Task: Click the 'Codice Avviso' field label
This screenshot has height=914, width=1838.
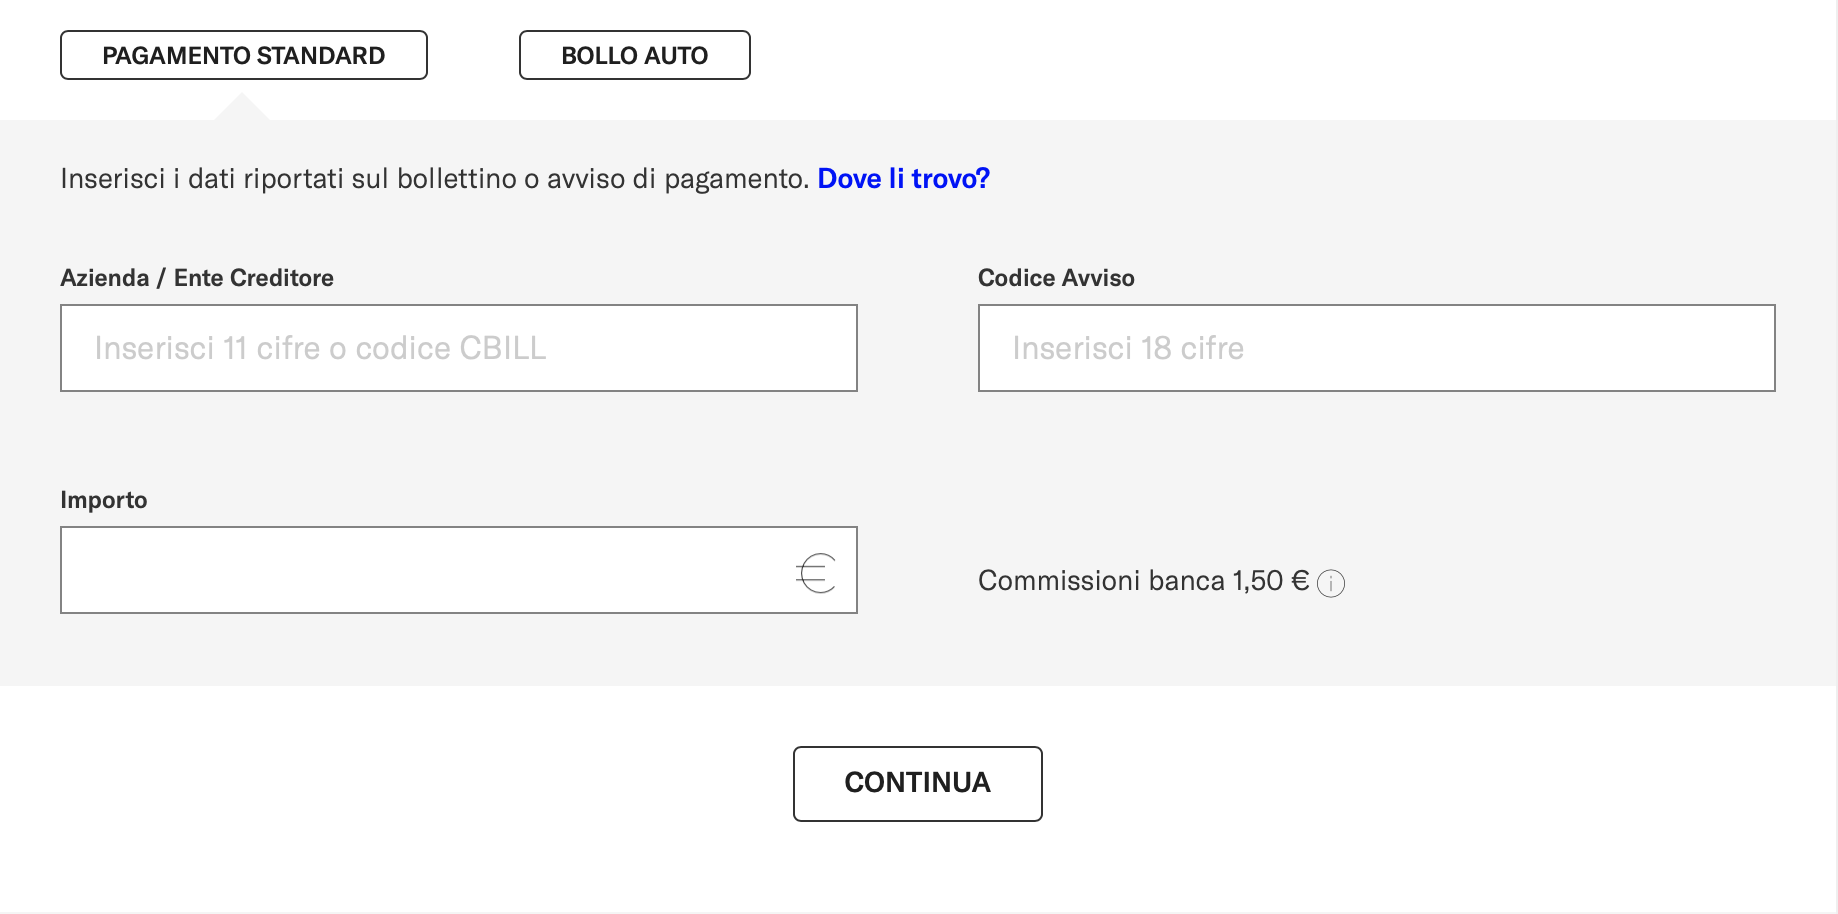Action: 1056,278
